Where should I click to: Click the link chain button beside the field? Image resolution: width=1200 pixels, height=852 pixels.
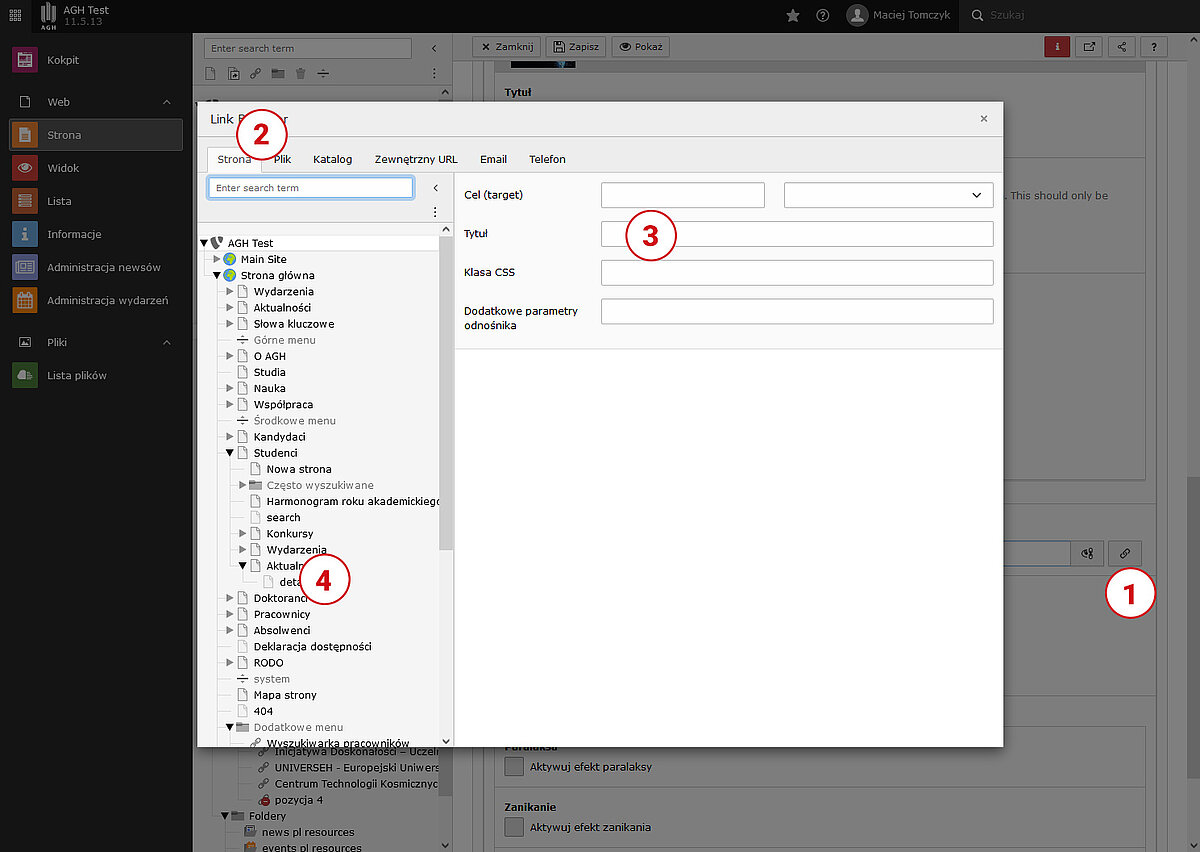click(x=1124, y=553)
